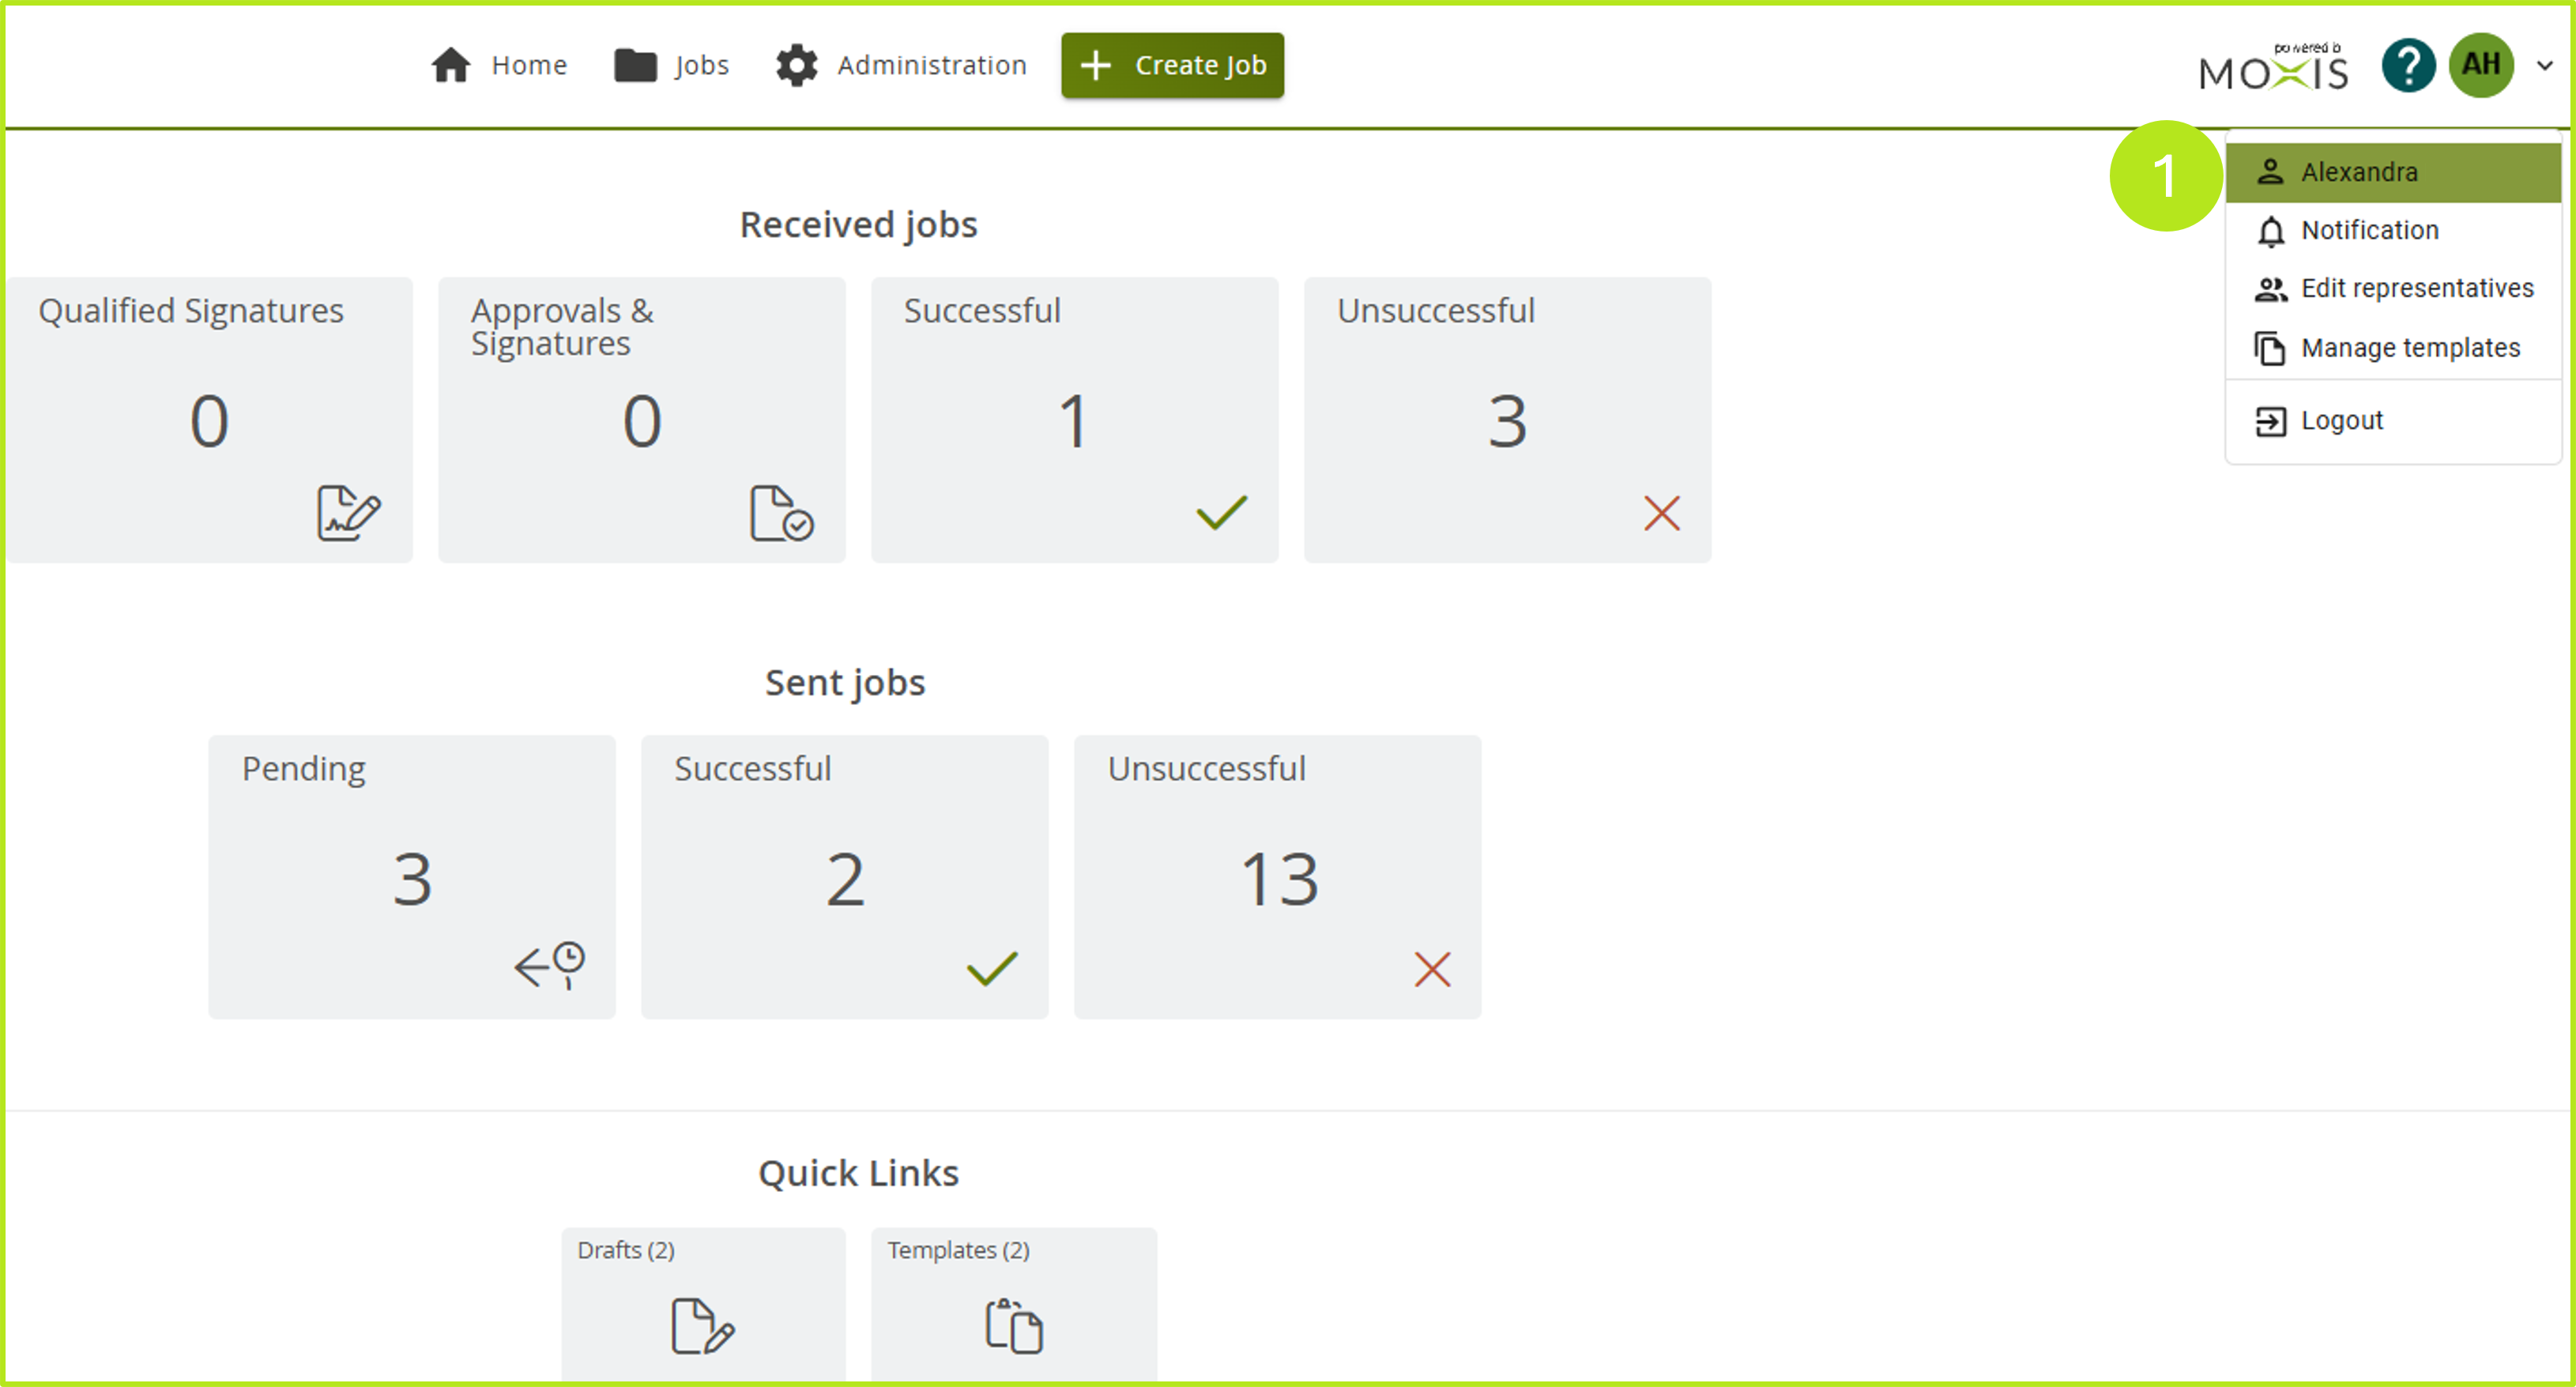The height and width of the screenshot is (1387, 2576).
Task: Click the checkmark on received Successful tile
Action: (1221, 513)
